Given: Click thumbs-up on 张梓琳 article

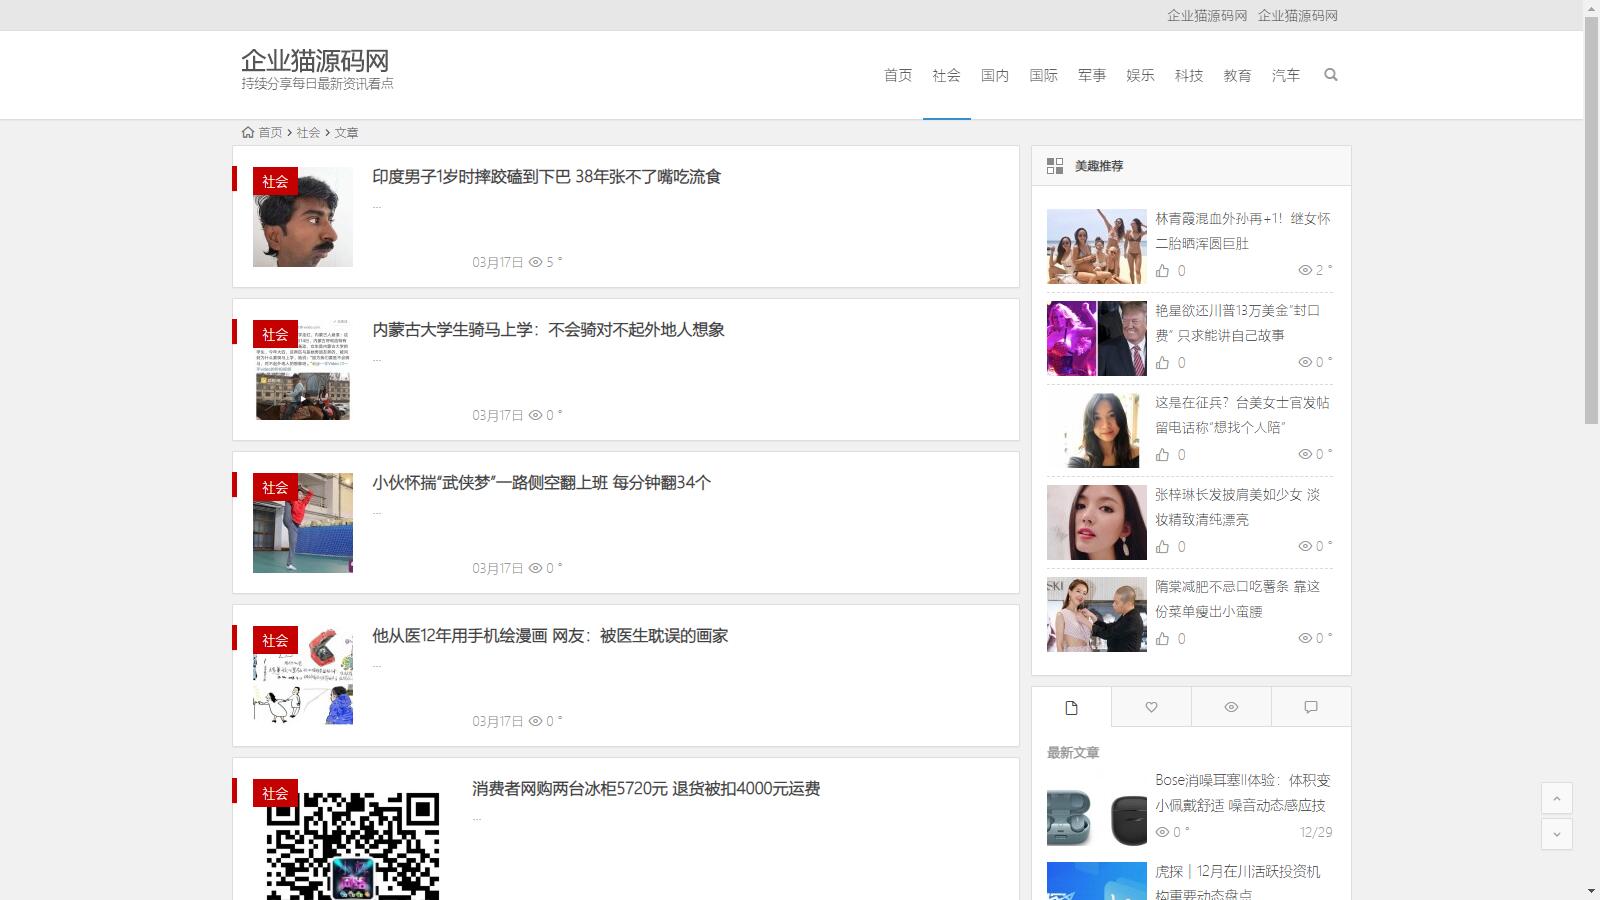Looking at the screenshot, I should pyautogui.click(x=1162, y=547).
